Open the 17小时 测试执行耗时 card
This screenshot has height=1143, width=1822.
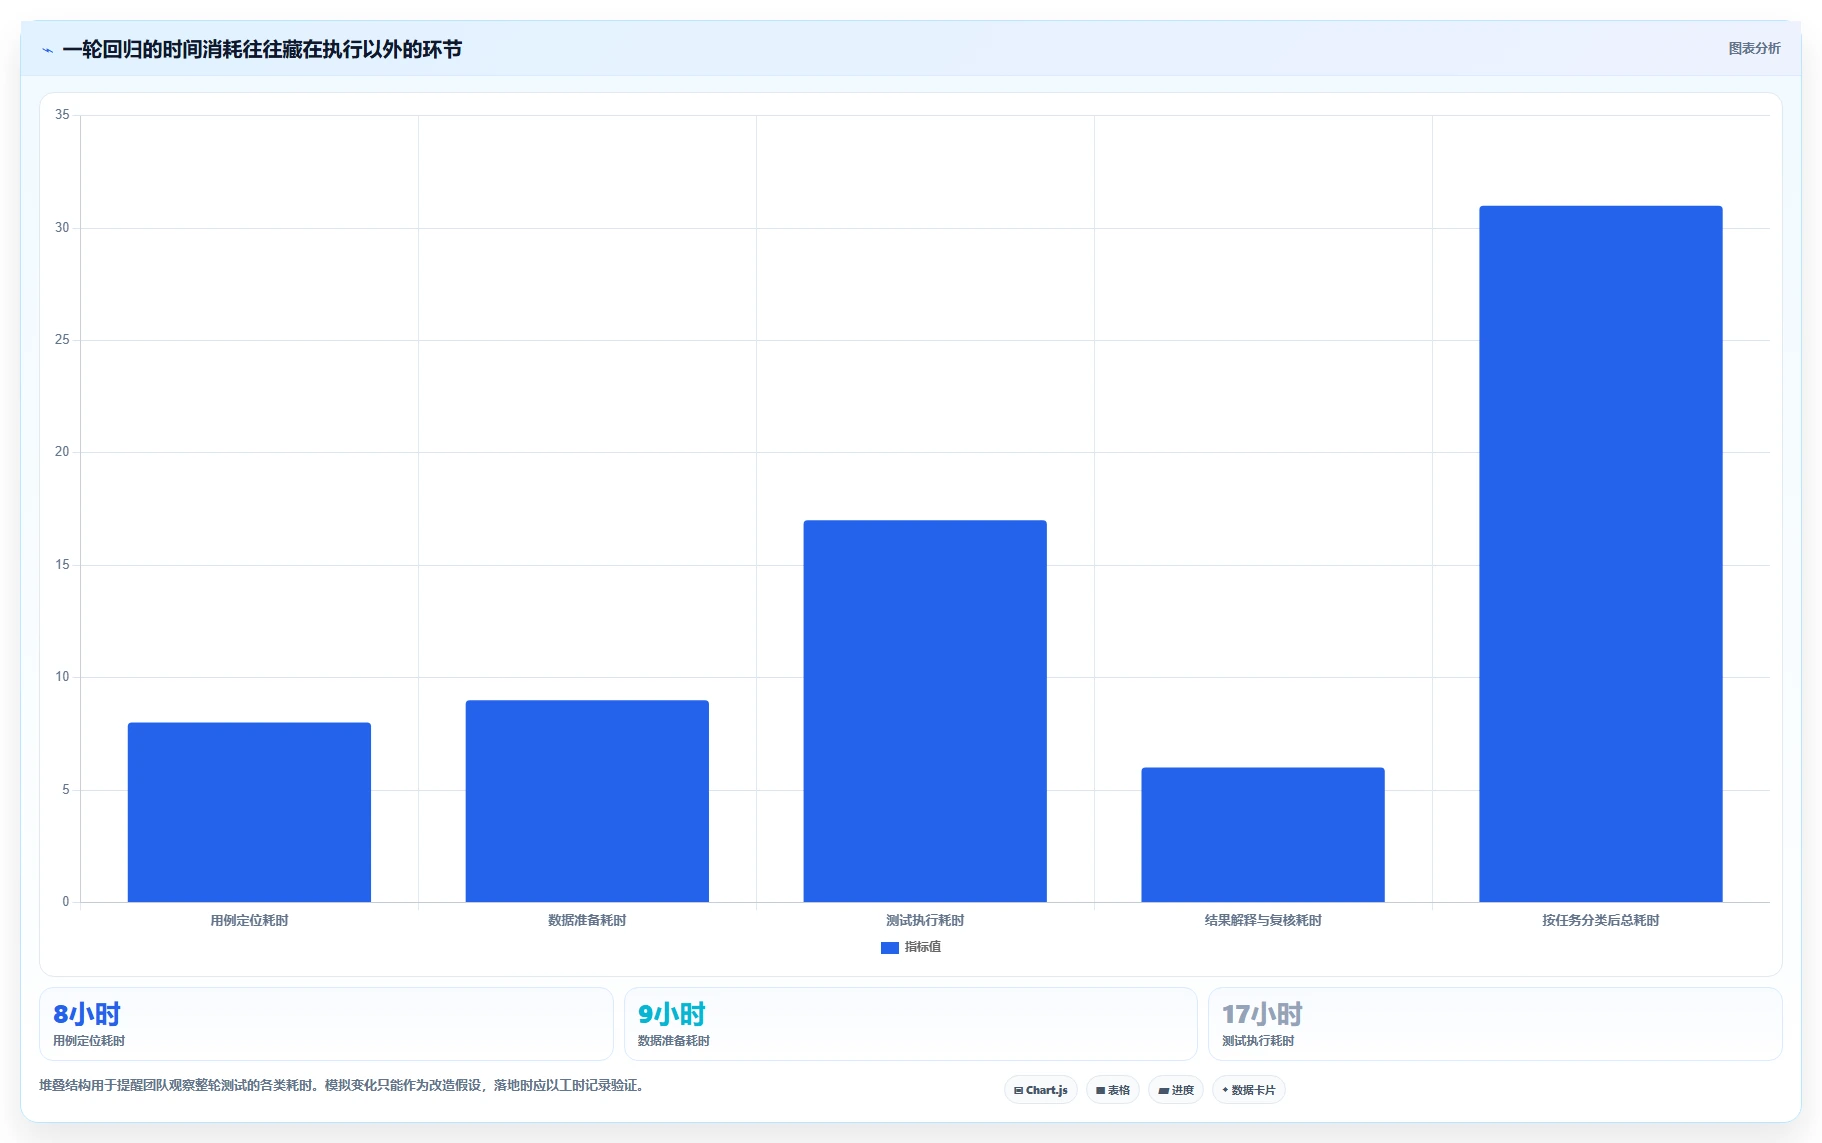[1495, 1024]
